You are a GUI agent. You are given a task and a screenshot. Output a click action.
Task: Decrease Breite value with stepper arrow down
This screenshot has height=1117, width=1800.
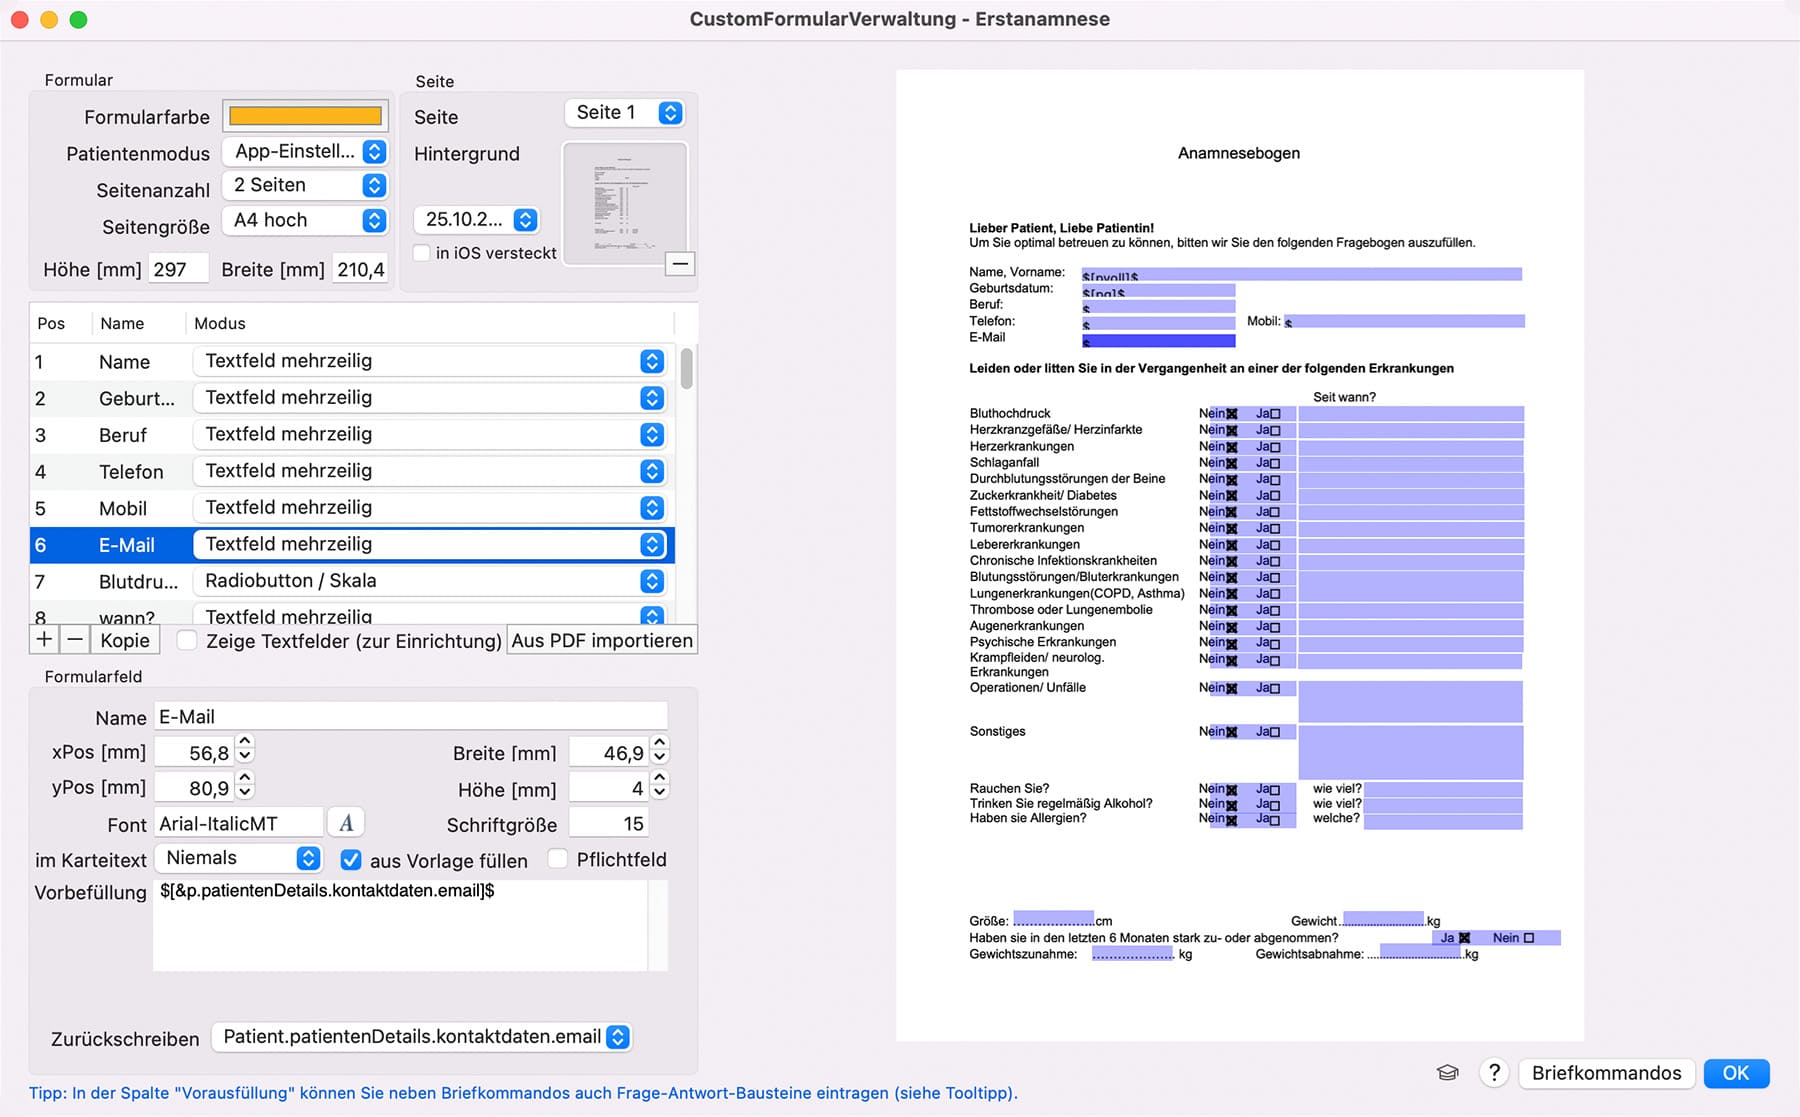click(659, 759)
